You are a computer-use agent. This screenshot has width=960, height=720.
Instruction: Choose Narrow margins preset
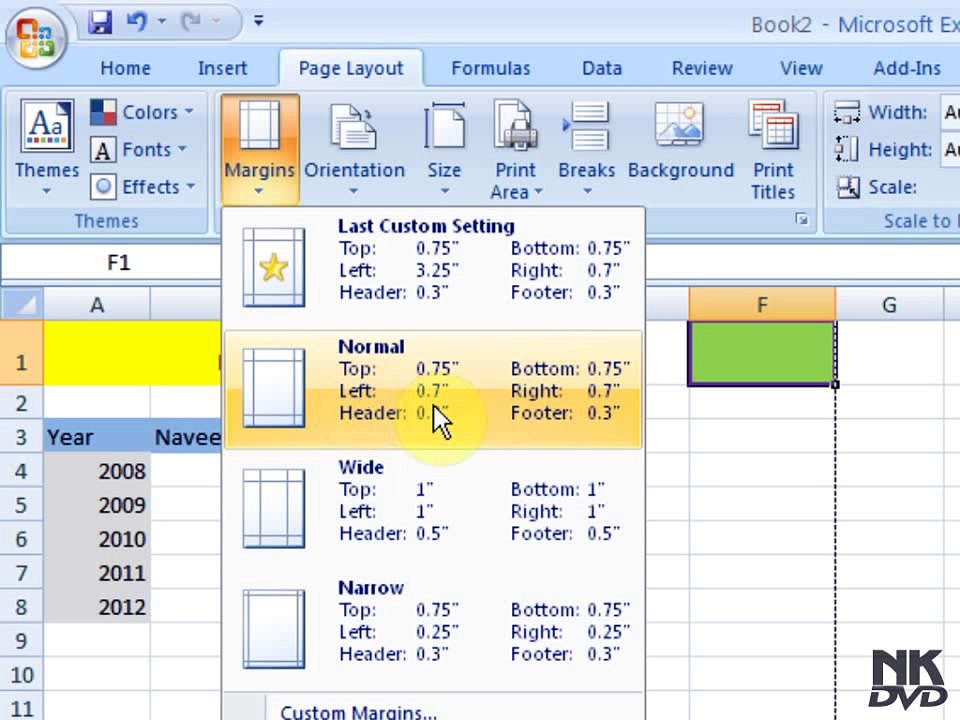(x=433, y=629)
